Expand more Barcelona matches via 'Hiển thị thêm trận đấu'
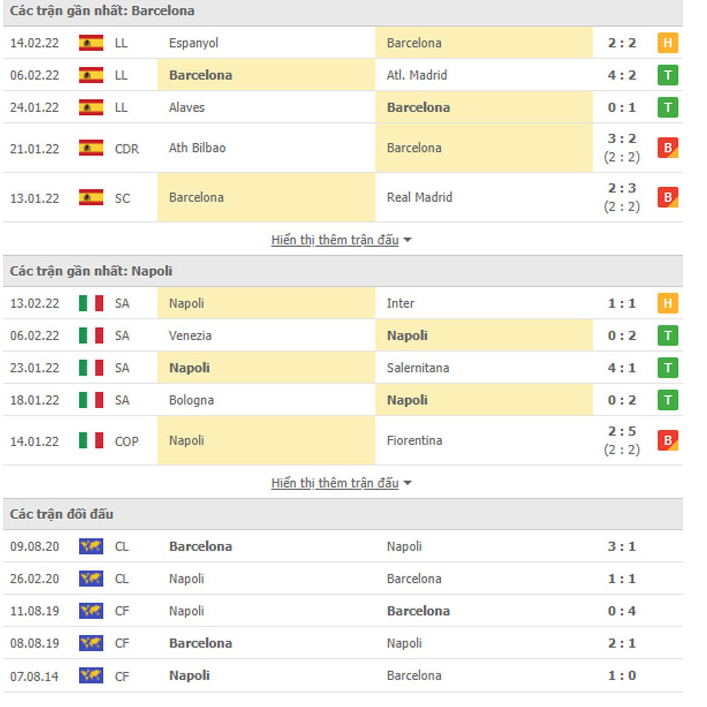707x707 pixels. 335,240
